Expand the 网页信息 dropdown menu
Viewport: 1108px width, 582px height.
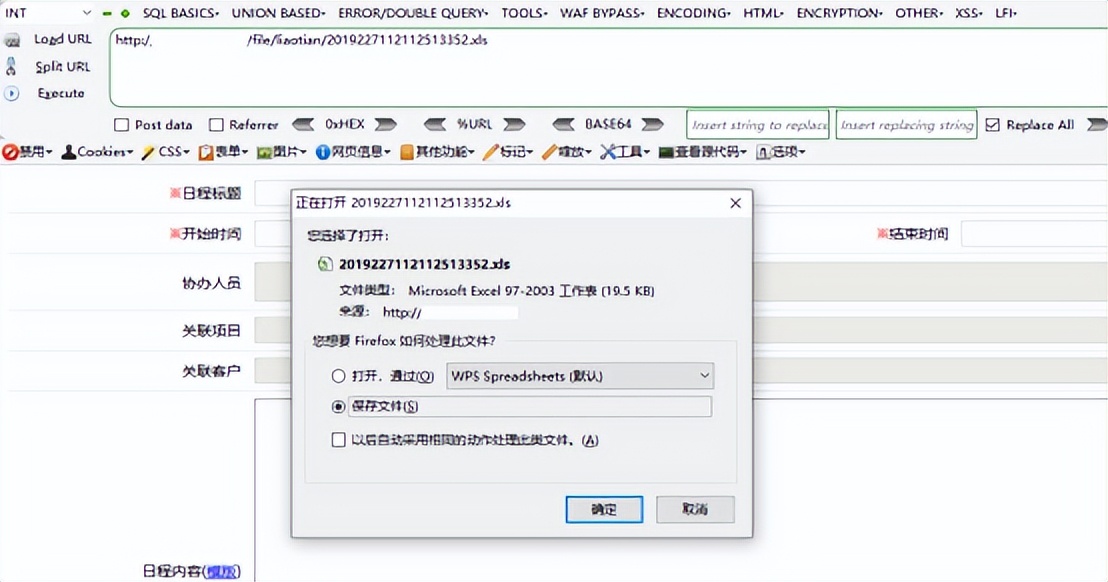click(x=388, y=153)
